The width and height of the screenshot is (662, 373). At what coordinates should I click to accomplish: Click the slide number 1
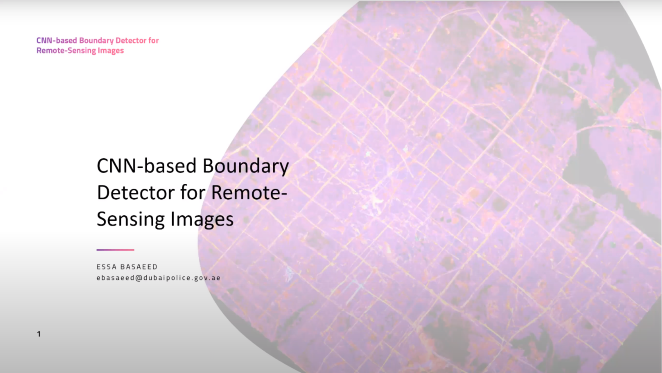39,334
